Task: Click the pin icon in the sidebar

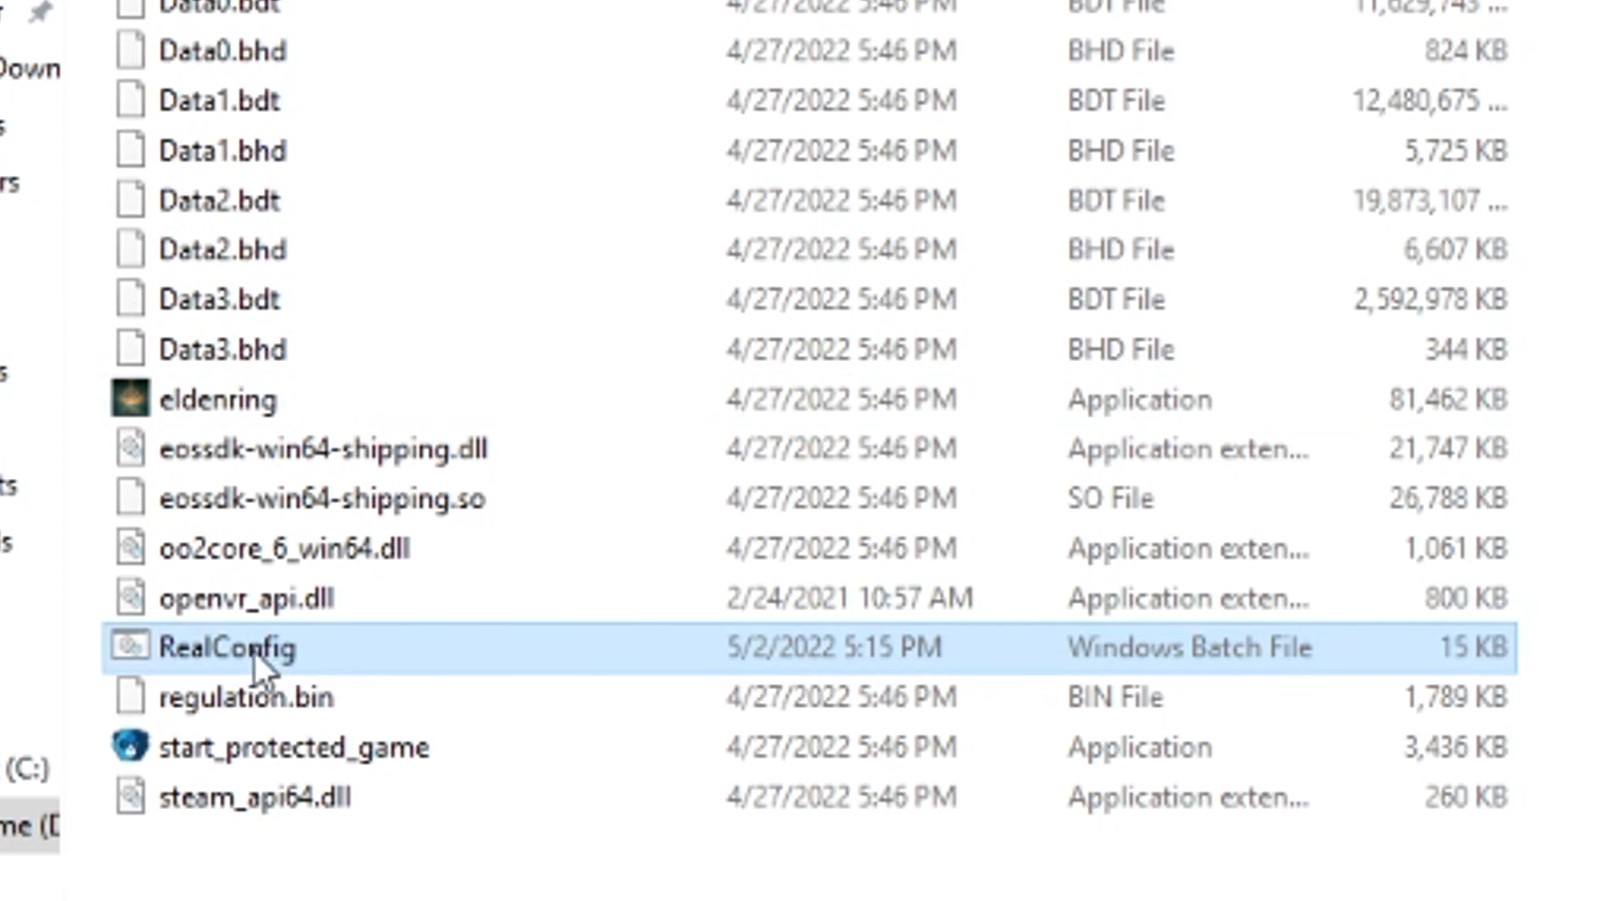Action: 40,11
